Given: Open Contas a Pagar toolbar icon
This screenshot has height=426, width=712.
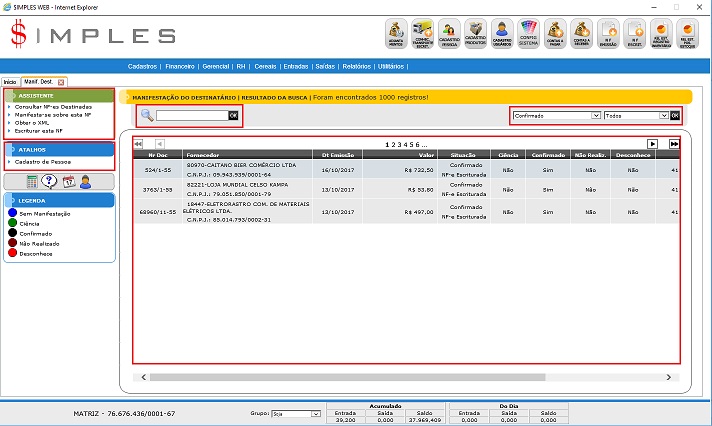Looking at the screenshot, I should (x=554, y=33).
